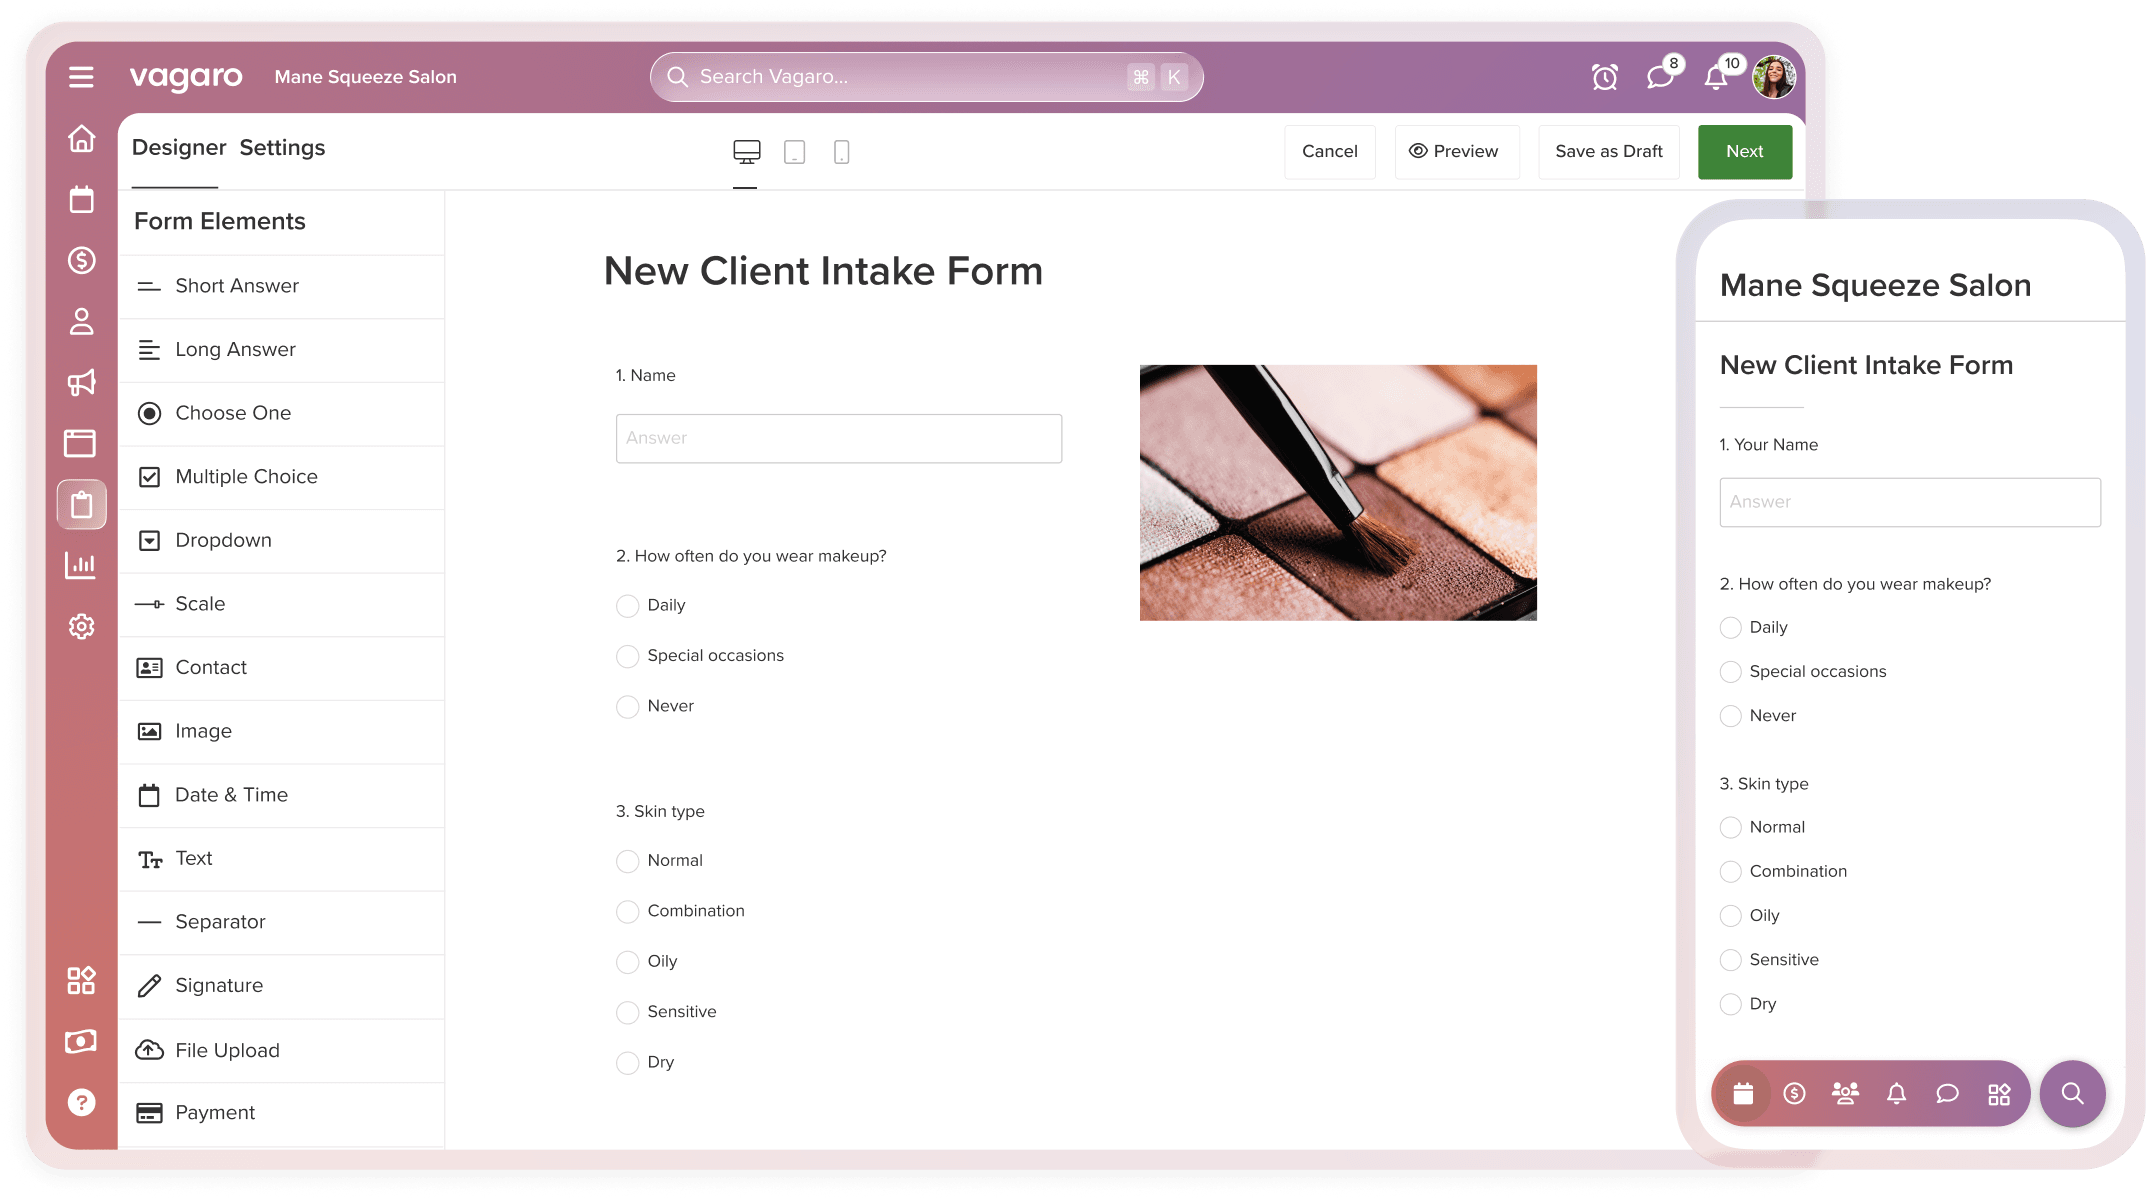The width and height of the screenshot is (2146, 1200).
Task: Switch to desktop preview mode
Action: tap(745, 151)
